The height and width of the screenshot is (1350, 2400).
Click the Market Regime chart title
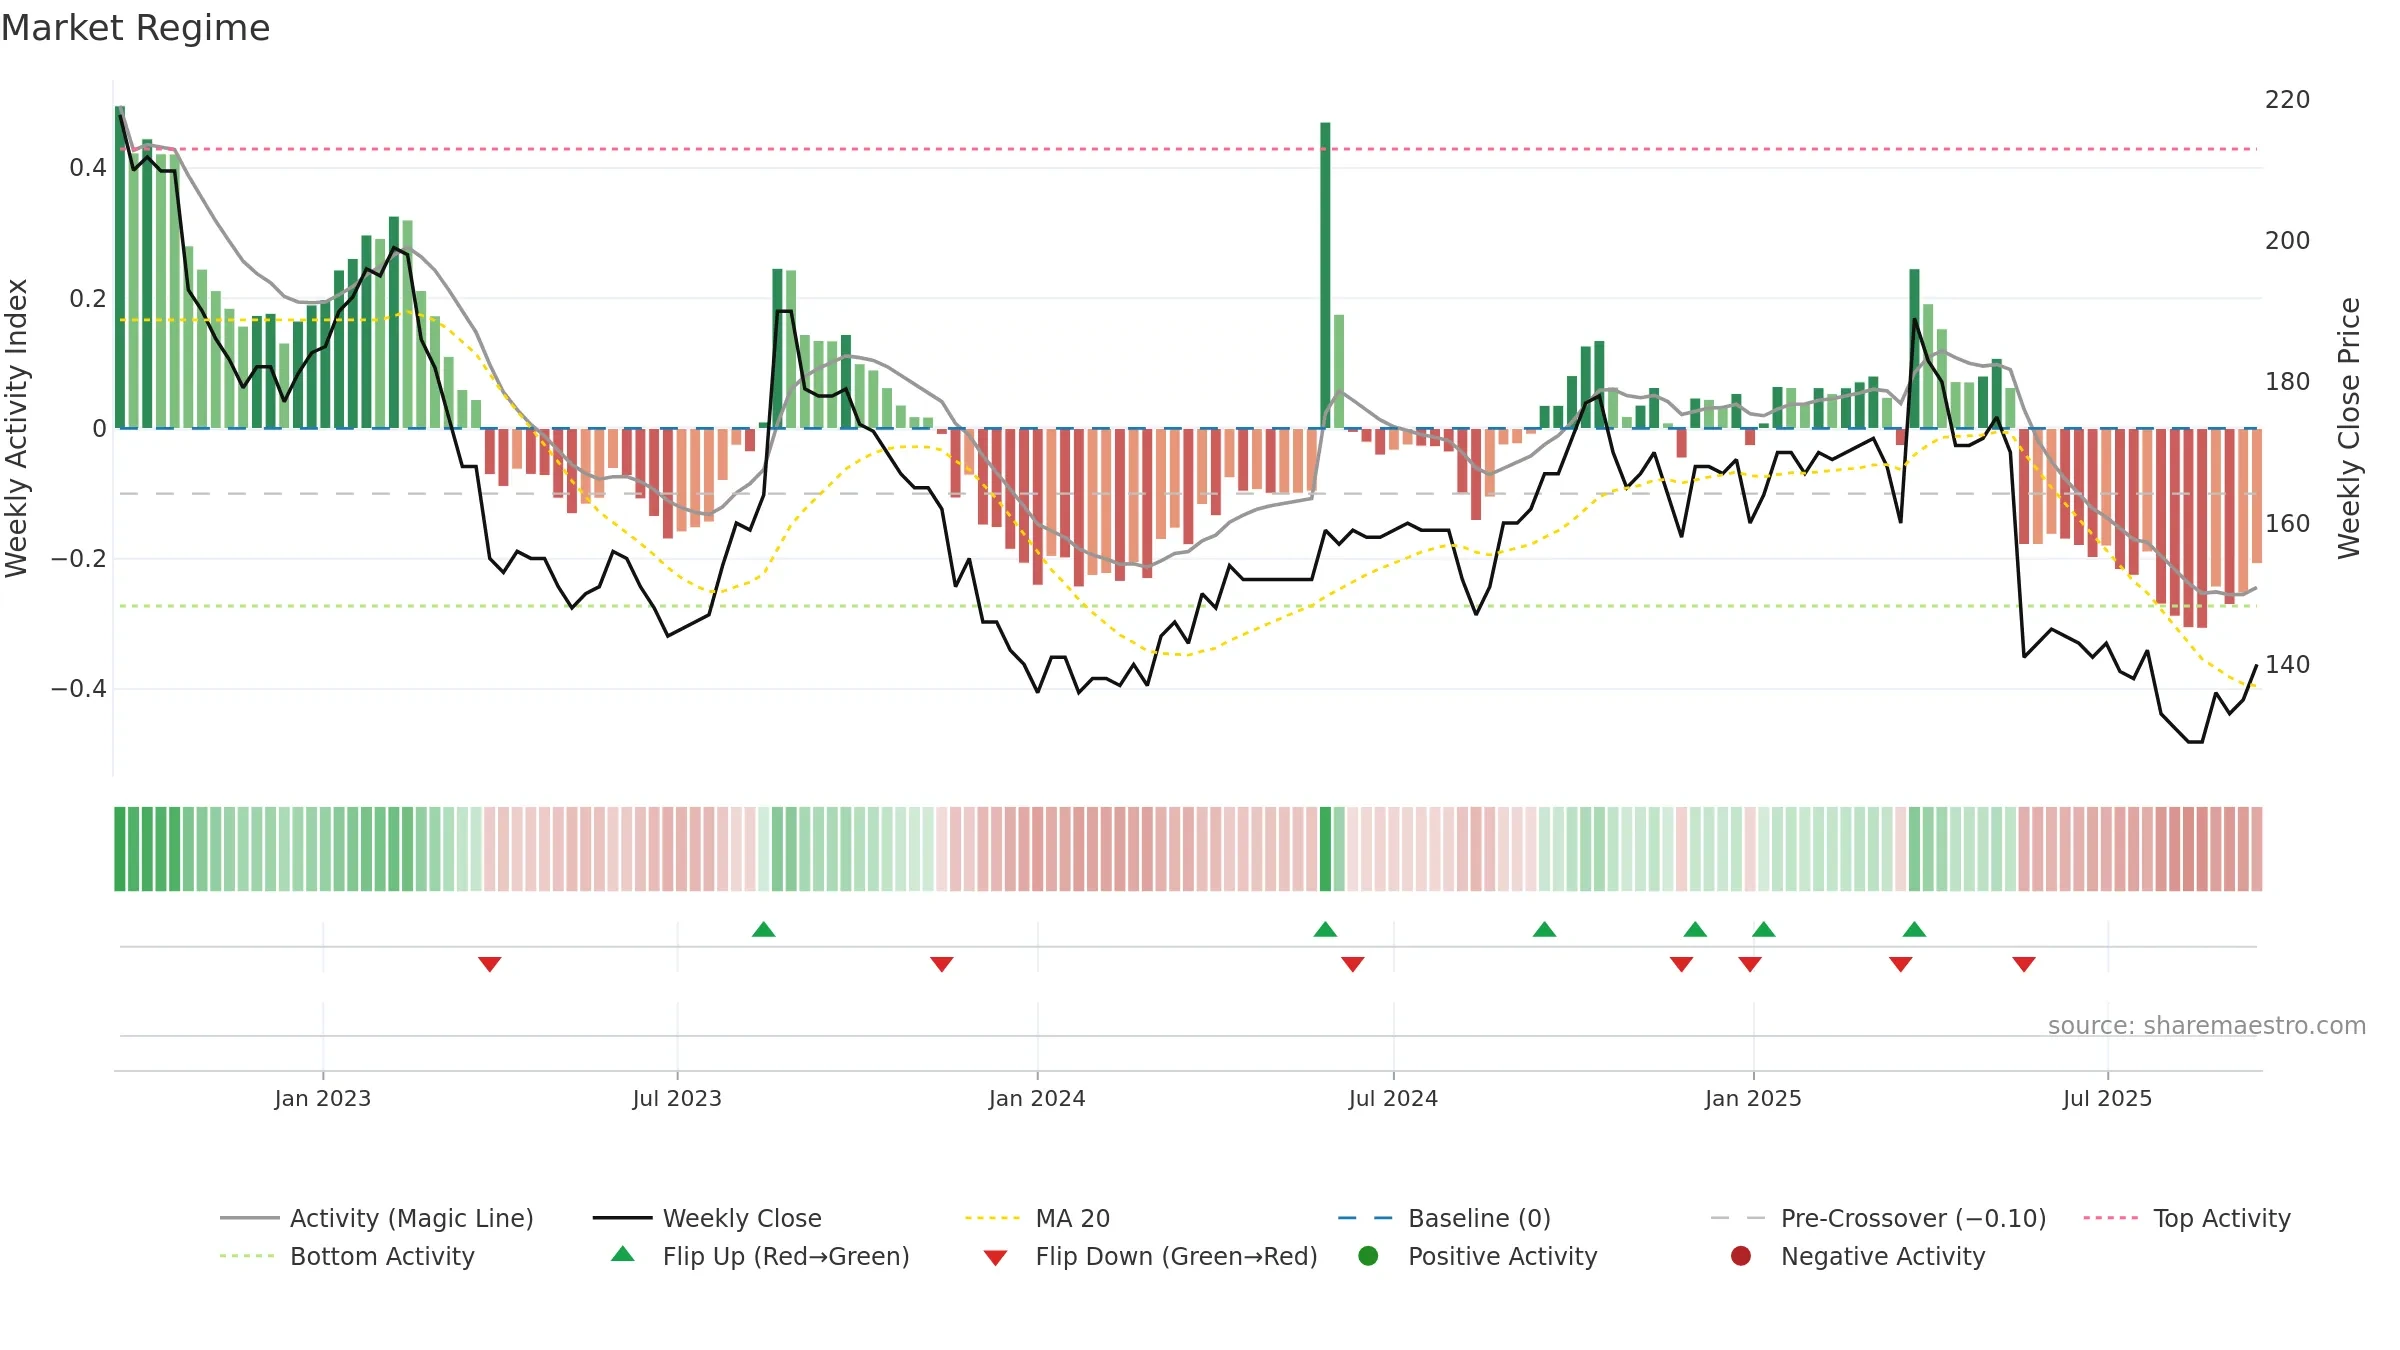click(x=135, y=28)
